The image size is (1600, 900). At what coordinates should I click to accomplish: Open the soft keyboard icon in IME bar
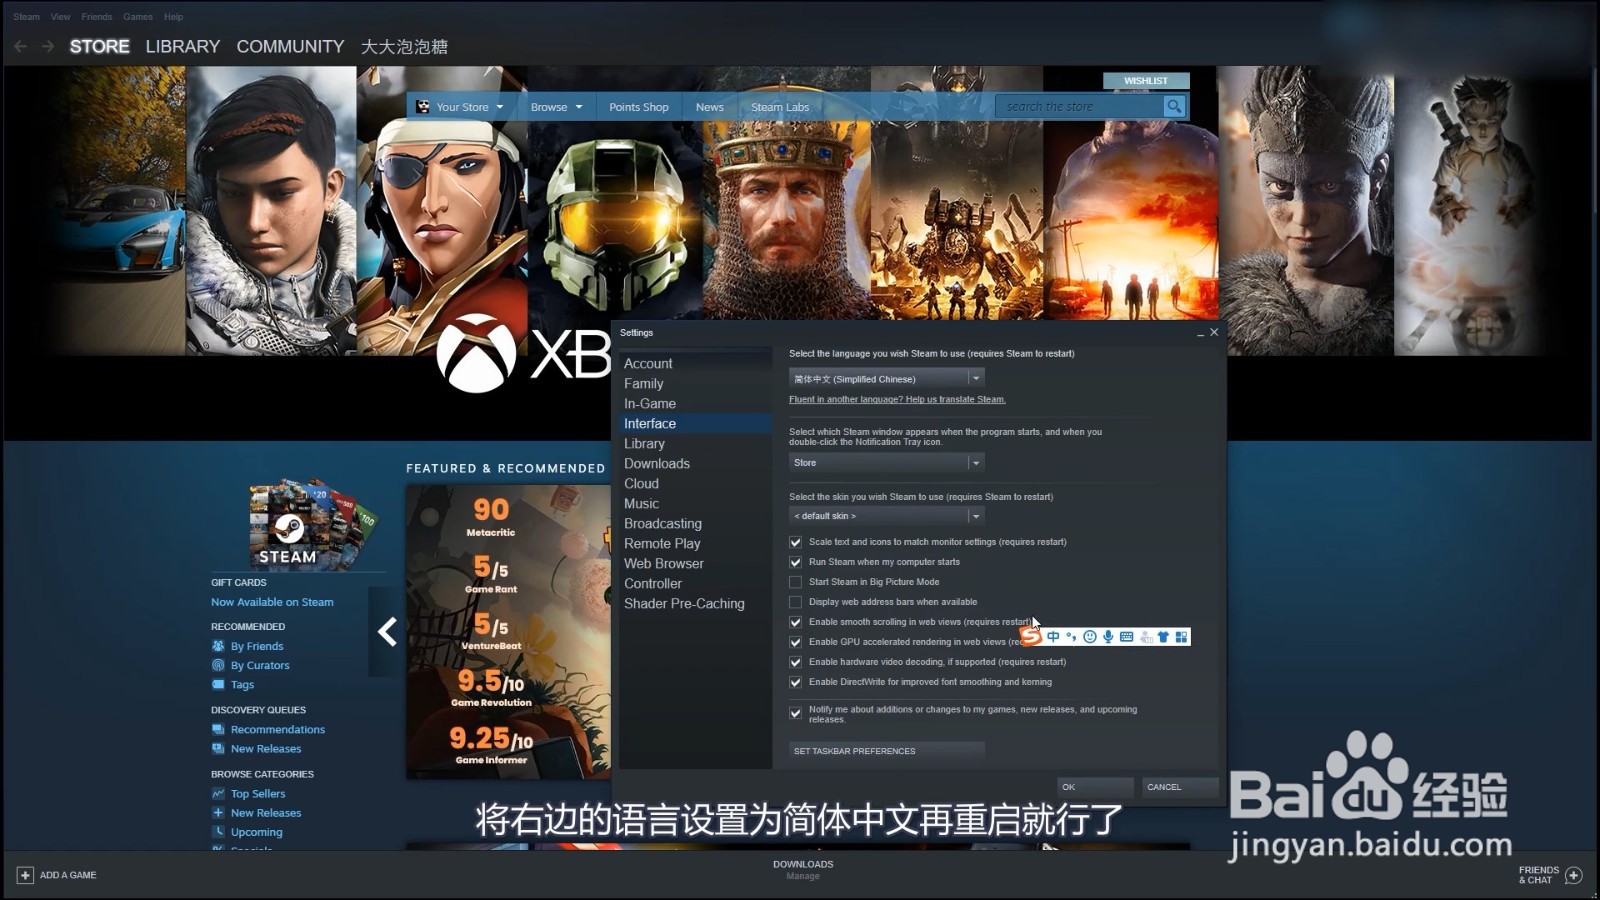[x=1127, y=637]
